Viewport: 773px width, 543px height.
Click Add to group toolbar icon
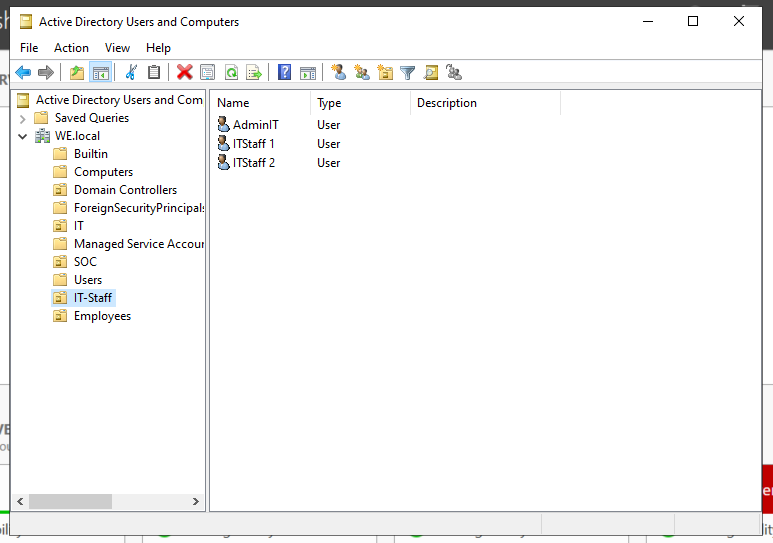[x=454, y=72]
